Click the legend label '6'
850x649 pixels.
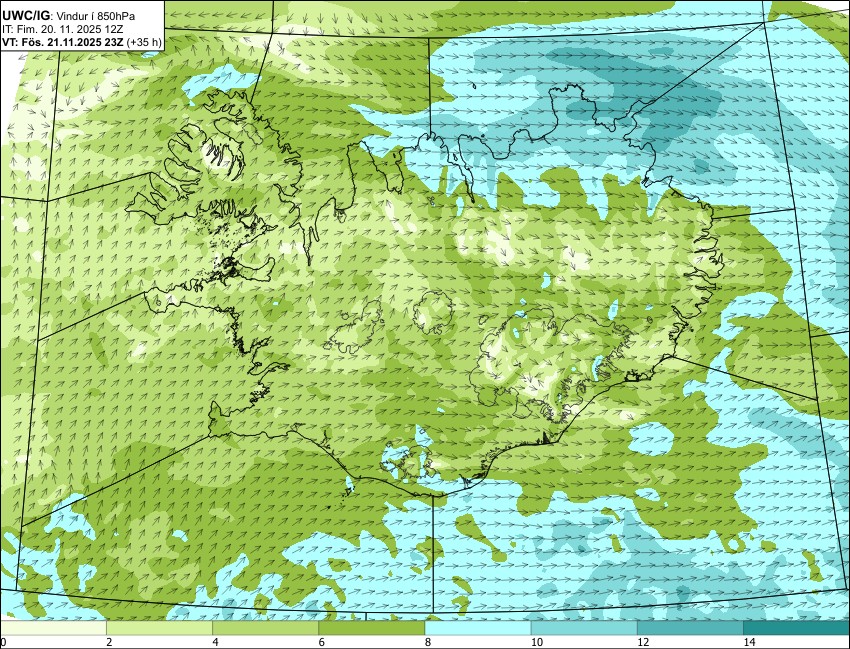tap(322, 642)
